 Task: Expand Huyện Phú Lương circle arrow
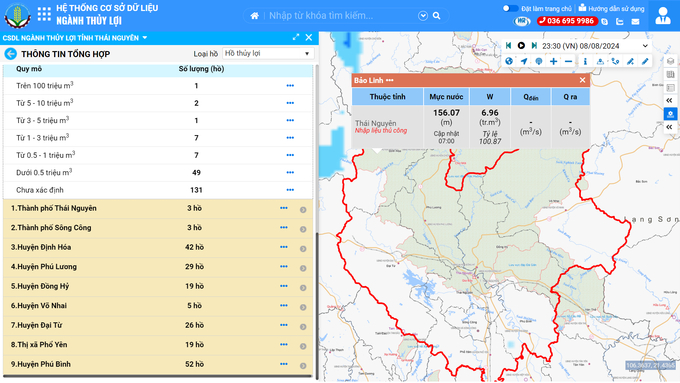pyautogui.click(x=303, y=268)
